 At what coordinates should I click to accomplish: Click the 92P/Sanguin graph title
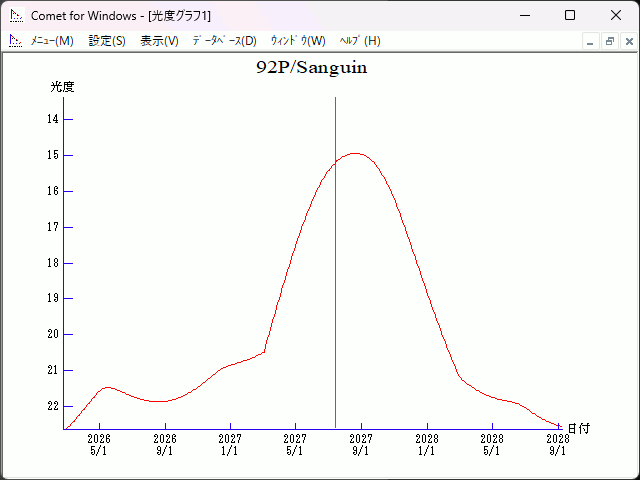(312, 68)
